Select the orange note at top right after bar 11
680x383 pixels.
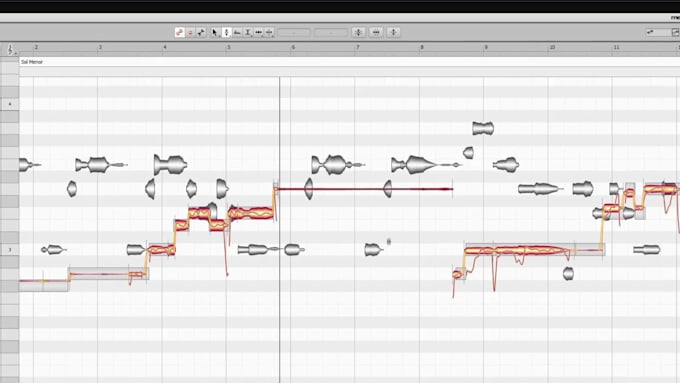660,189
